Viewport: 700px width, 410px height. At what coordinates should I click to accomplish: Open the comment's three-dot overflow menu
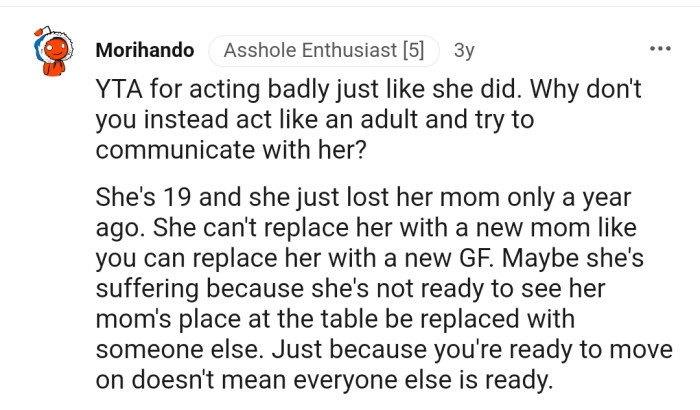pos(660,49)
